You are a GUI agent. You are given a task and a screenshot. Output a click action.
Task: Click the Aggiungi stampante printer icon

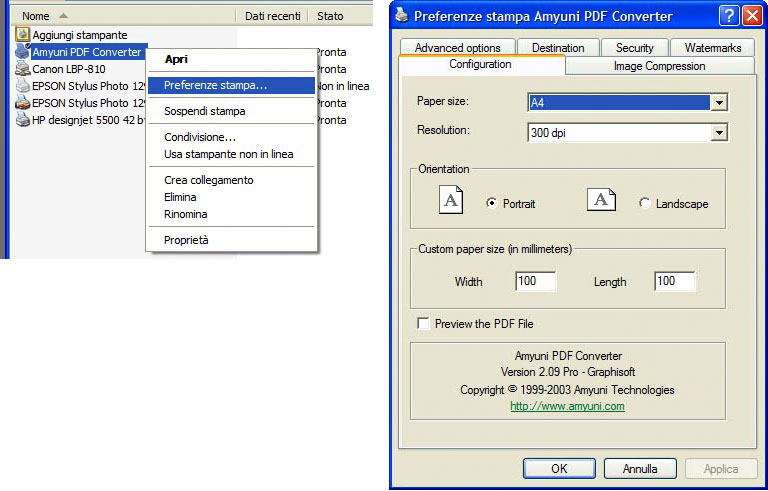(23, 35)
